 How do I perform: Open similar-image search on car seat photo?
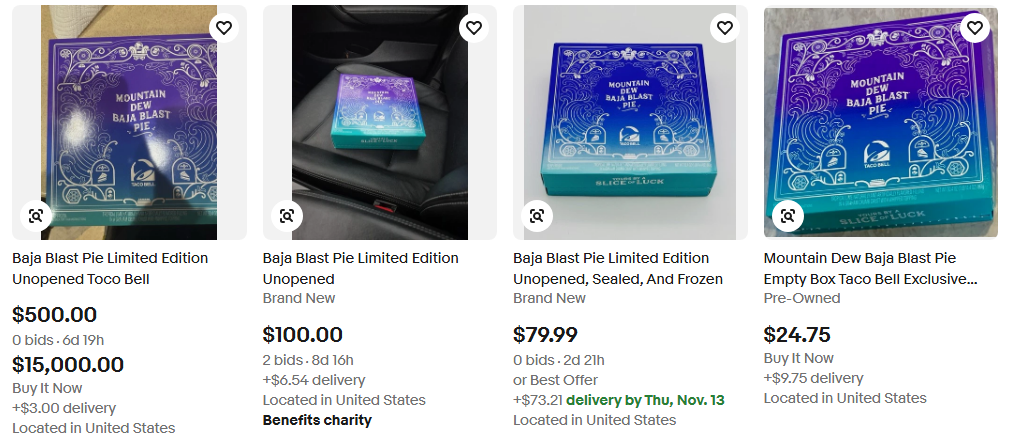(286, 216)
